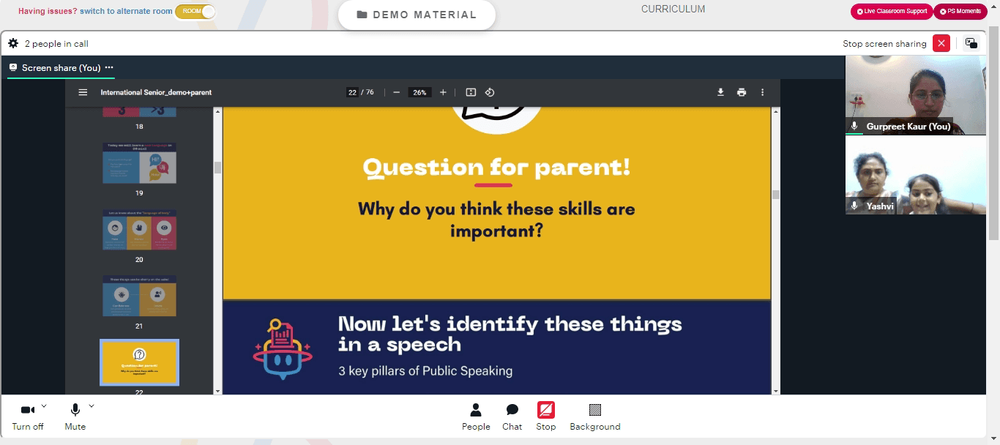Viewport: 1000px width, 445px height.
Task: Click Yashvi video tile
Action: (x=916, y=175)
